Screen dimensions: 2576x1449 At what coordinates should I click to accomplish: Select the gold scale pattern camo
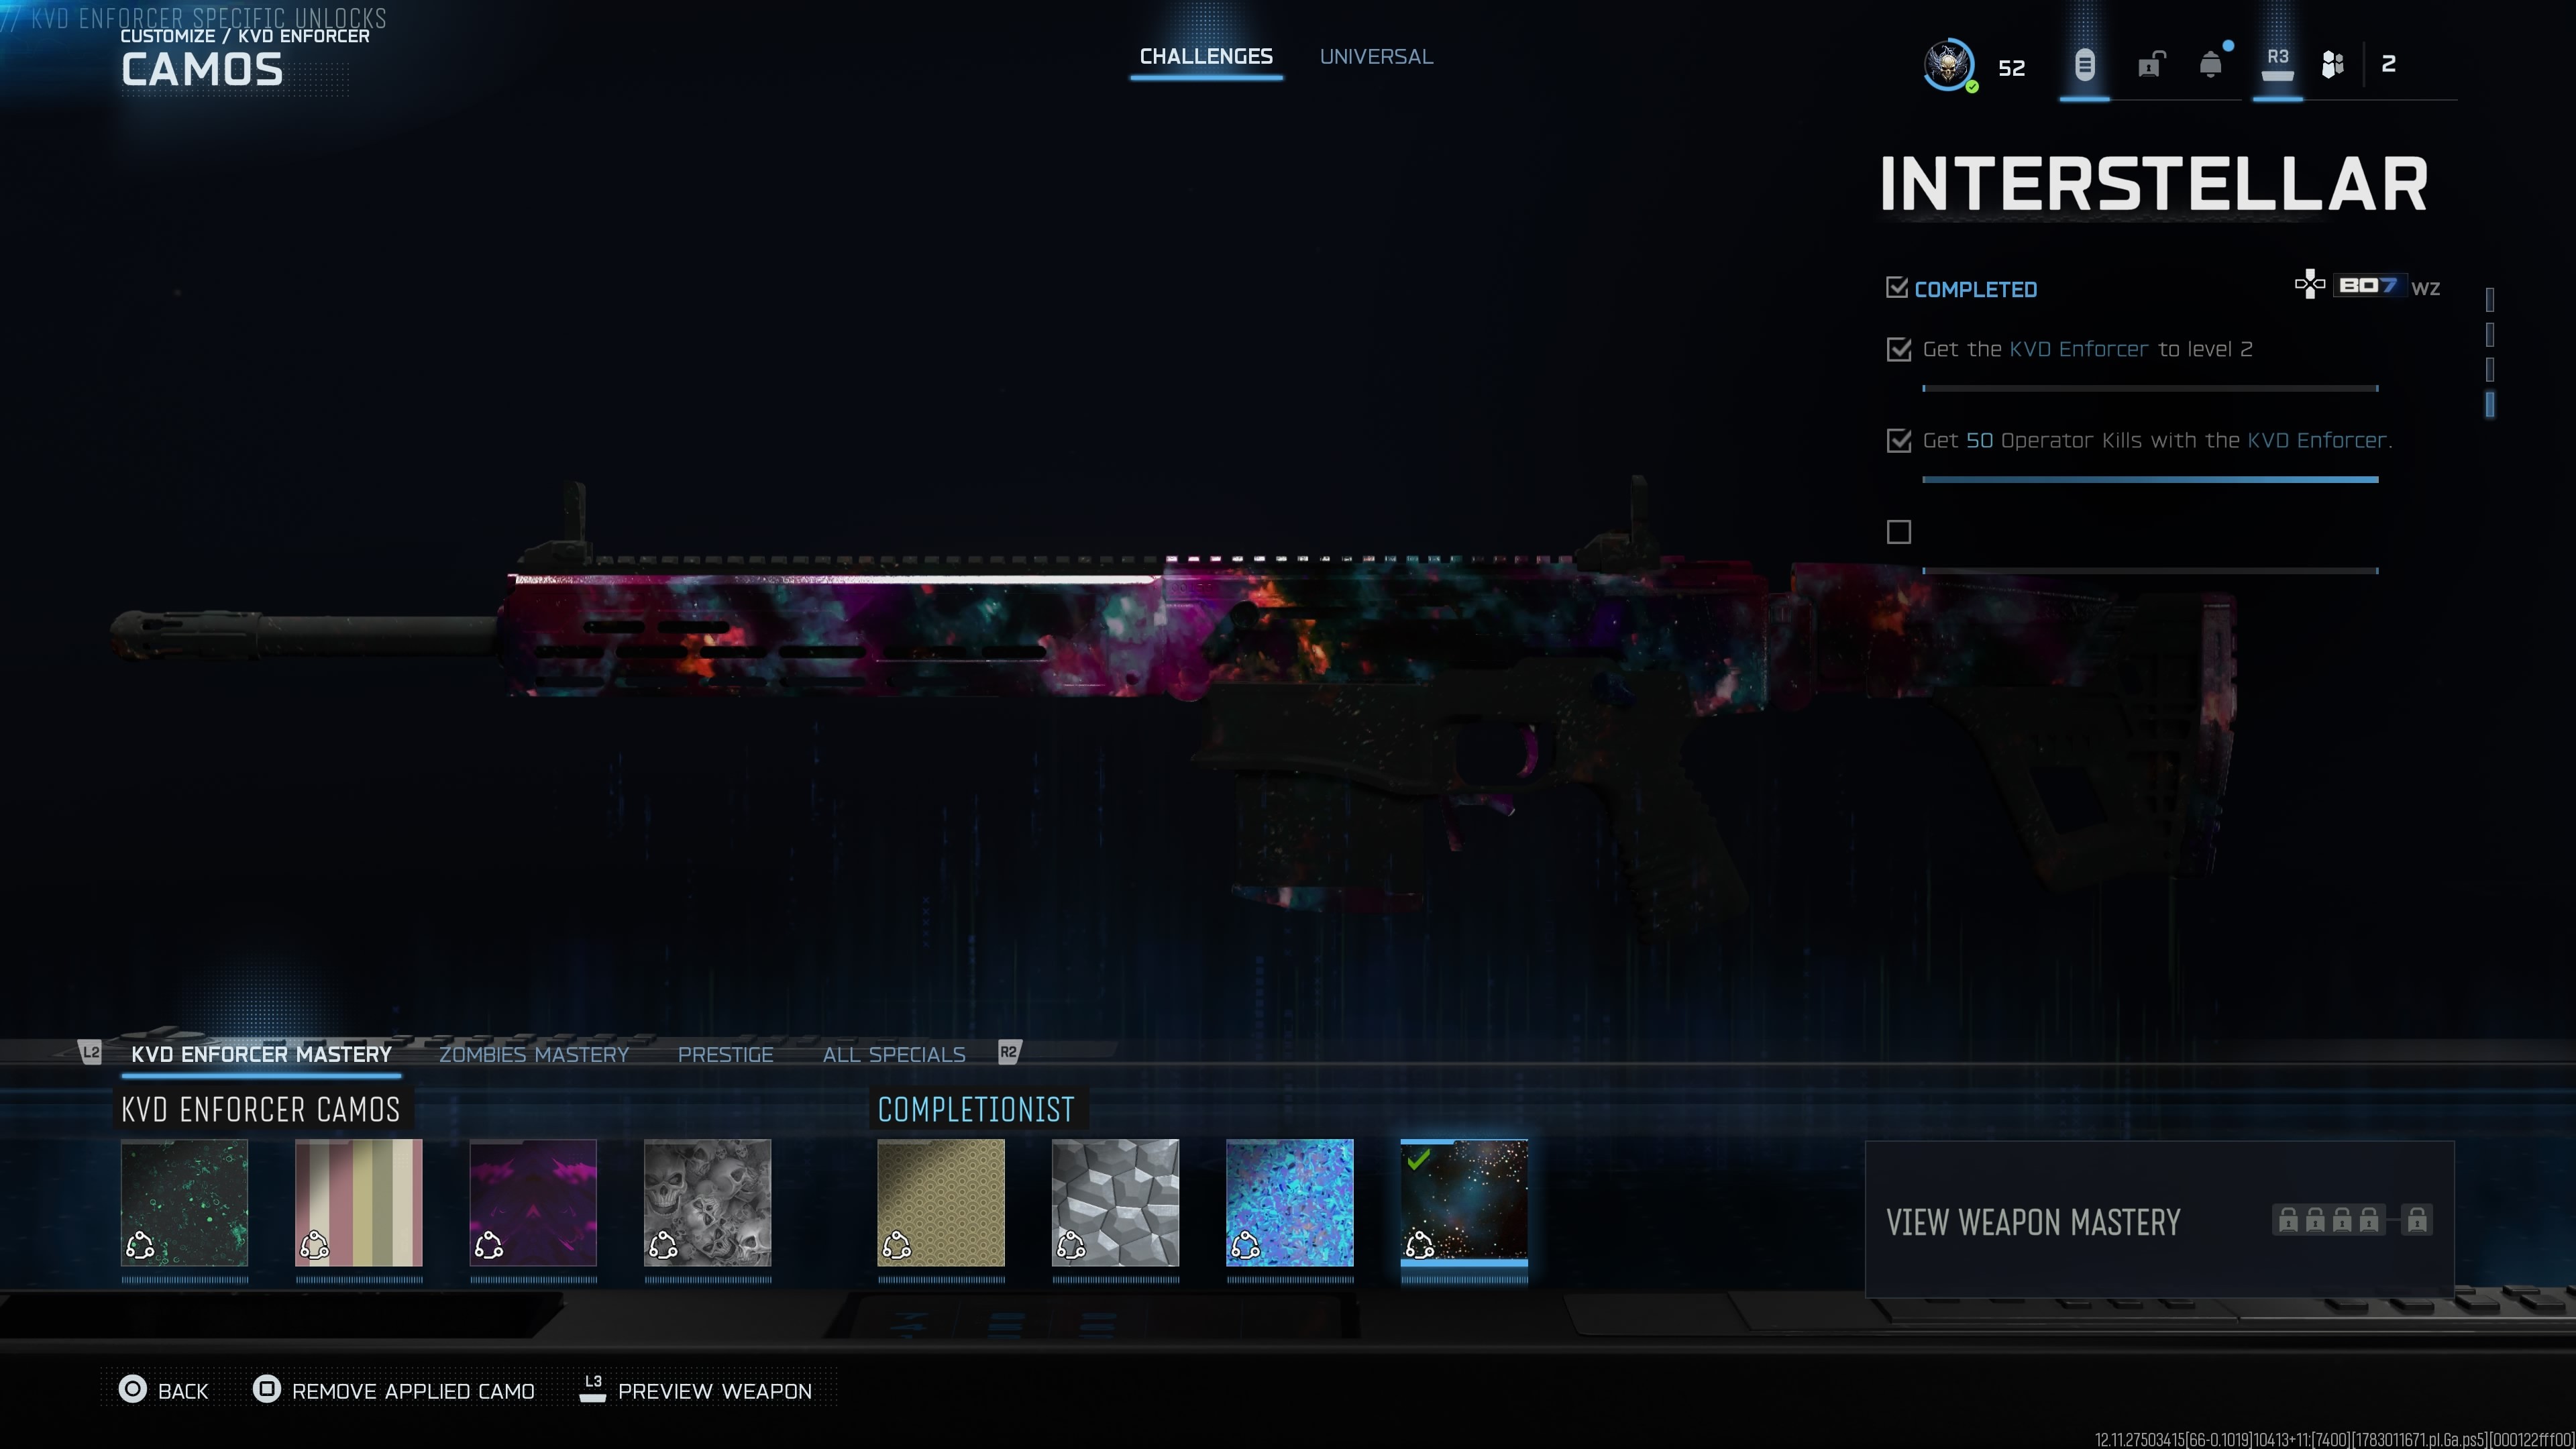(x=941, y=1203)
